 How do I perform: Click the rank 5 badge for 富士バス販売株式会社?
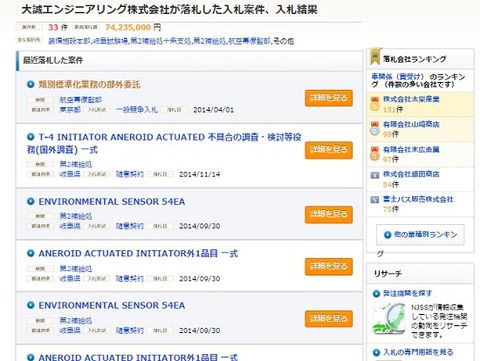375,200
